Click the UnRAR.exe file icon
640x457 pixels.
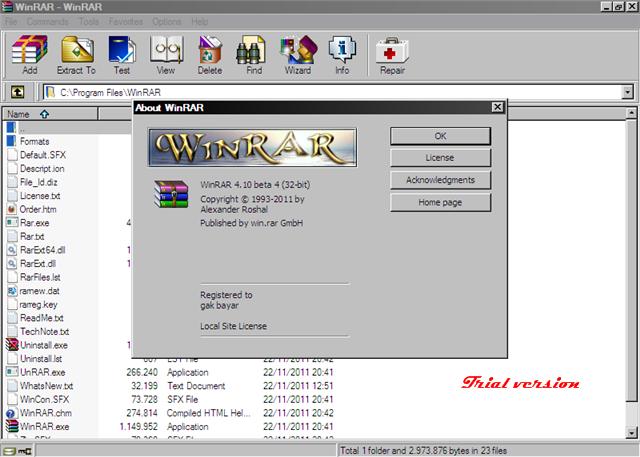pos(11,372)
